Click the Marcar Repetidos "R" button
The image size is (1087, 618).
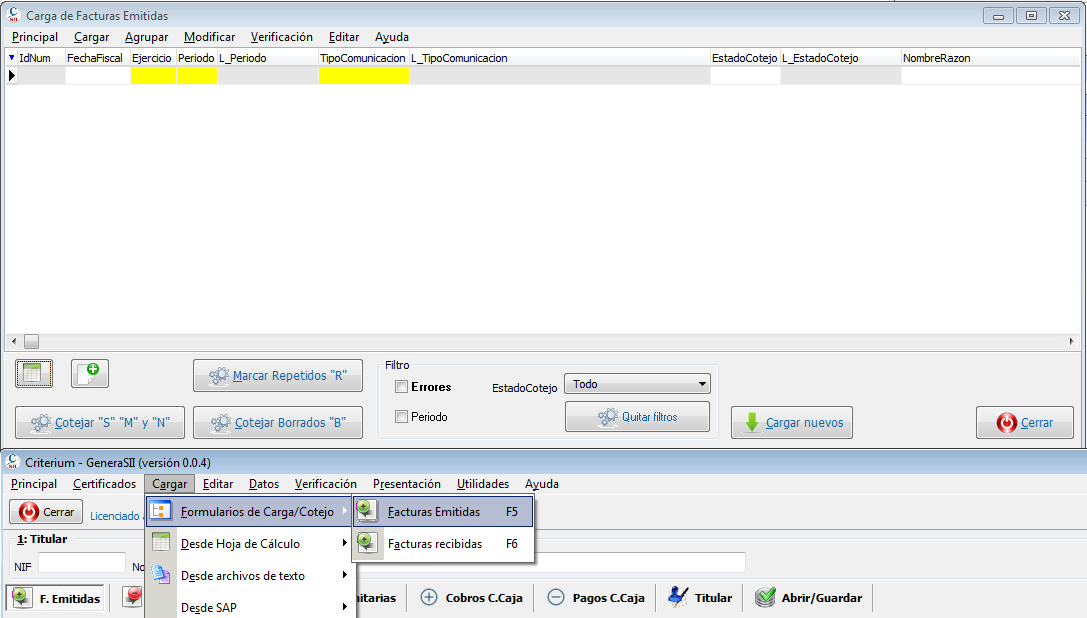click(x=278, y=375)
